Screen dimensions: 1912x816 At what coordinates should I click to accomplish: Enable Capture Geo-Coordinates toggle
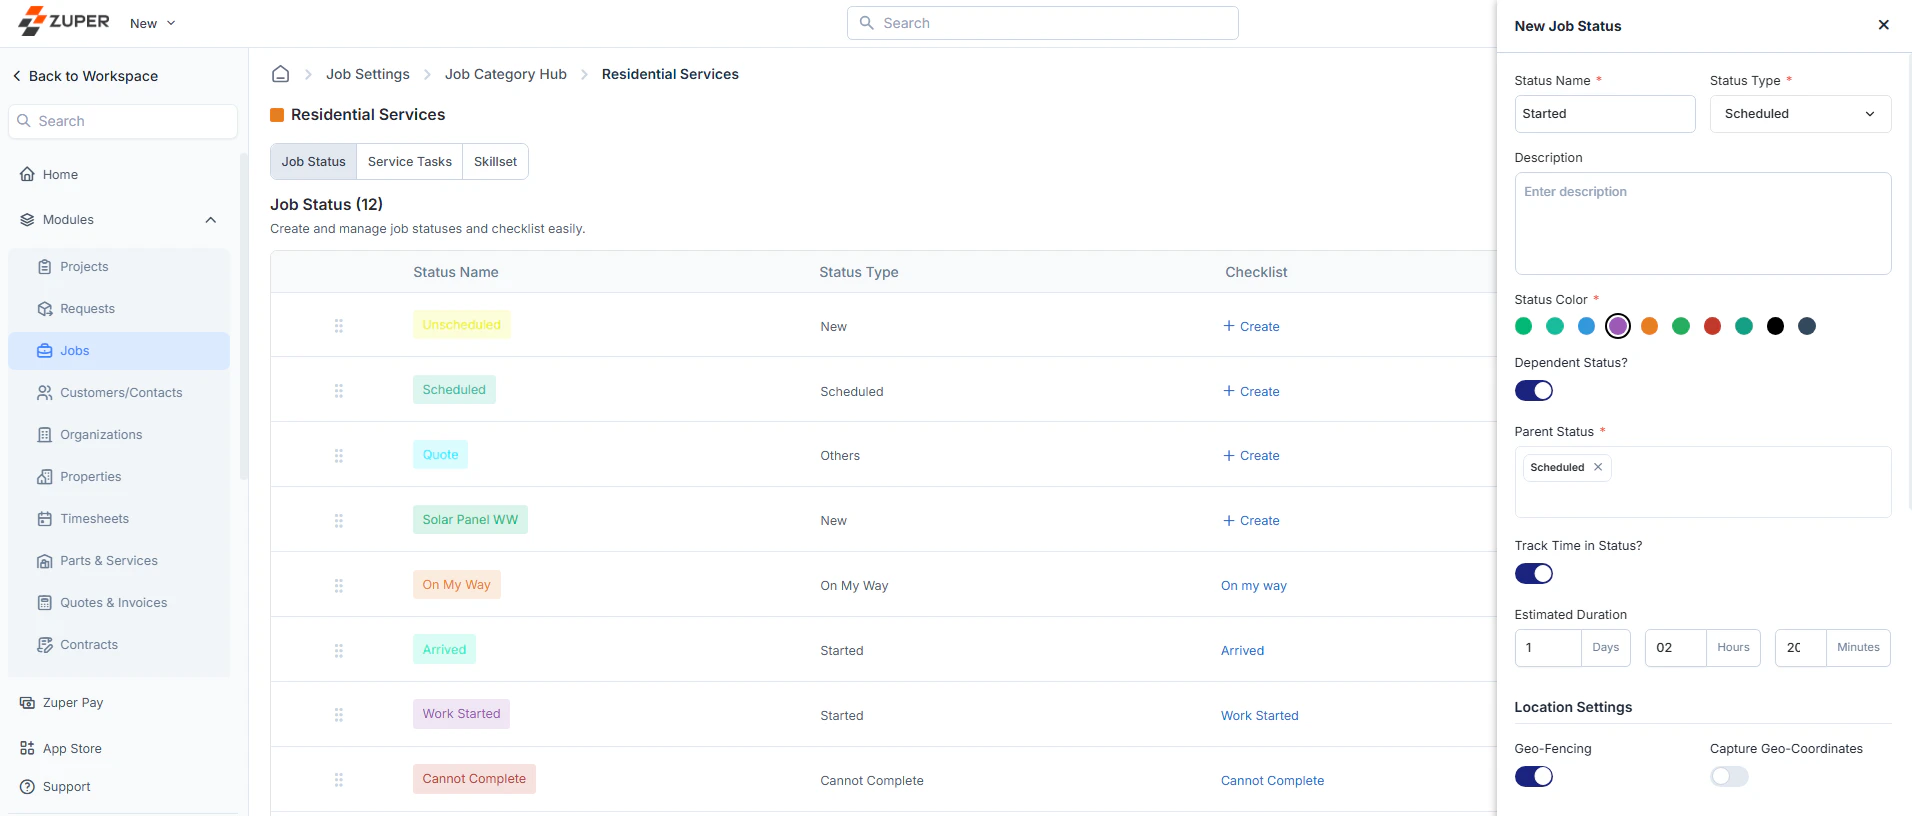1729,777
